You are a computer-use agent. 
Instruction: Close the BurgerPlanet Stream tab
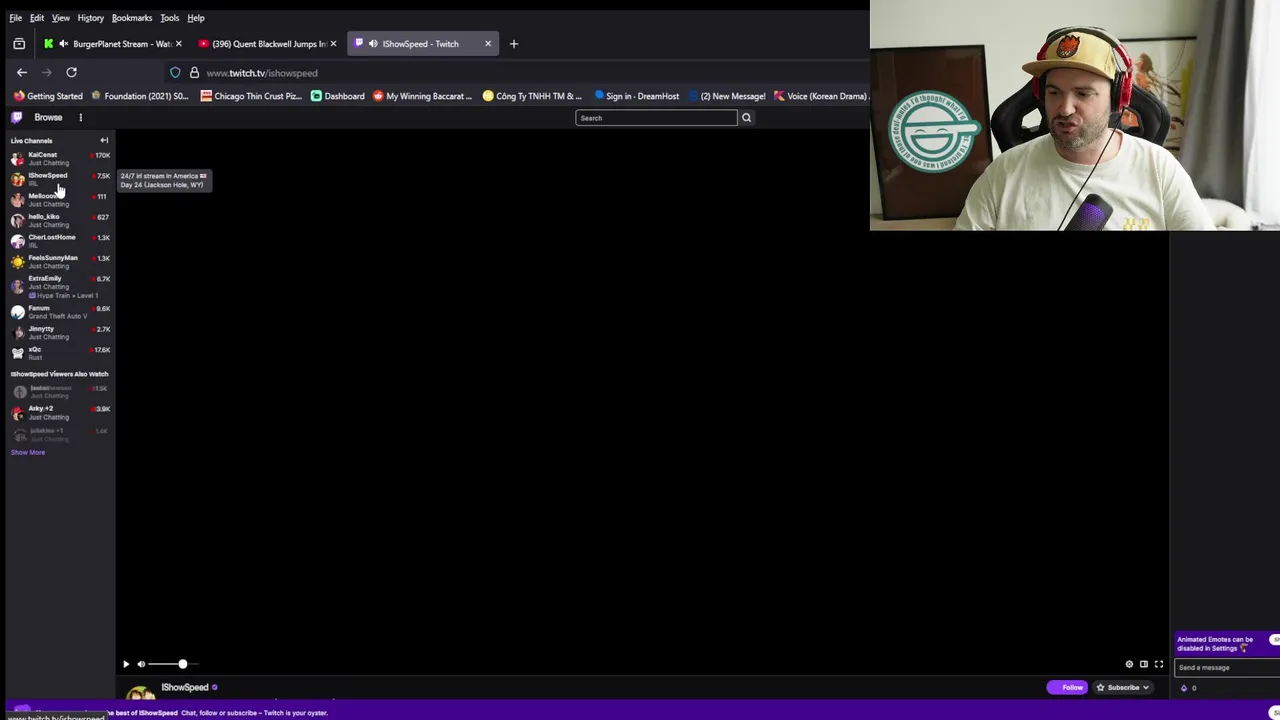(x=179, y=44)
